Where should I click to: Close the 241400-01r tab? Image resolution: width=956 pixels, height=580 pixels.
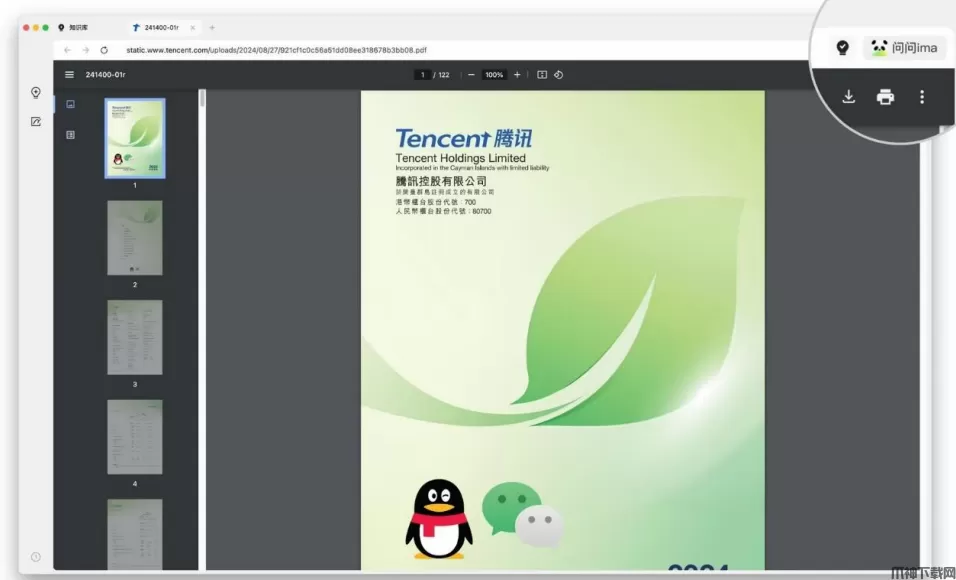pyautogui.click(x=193, y=27)
